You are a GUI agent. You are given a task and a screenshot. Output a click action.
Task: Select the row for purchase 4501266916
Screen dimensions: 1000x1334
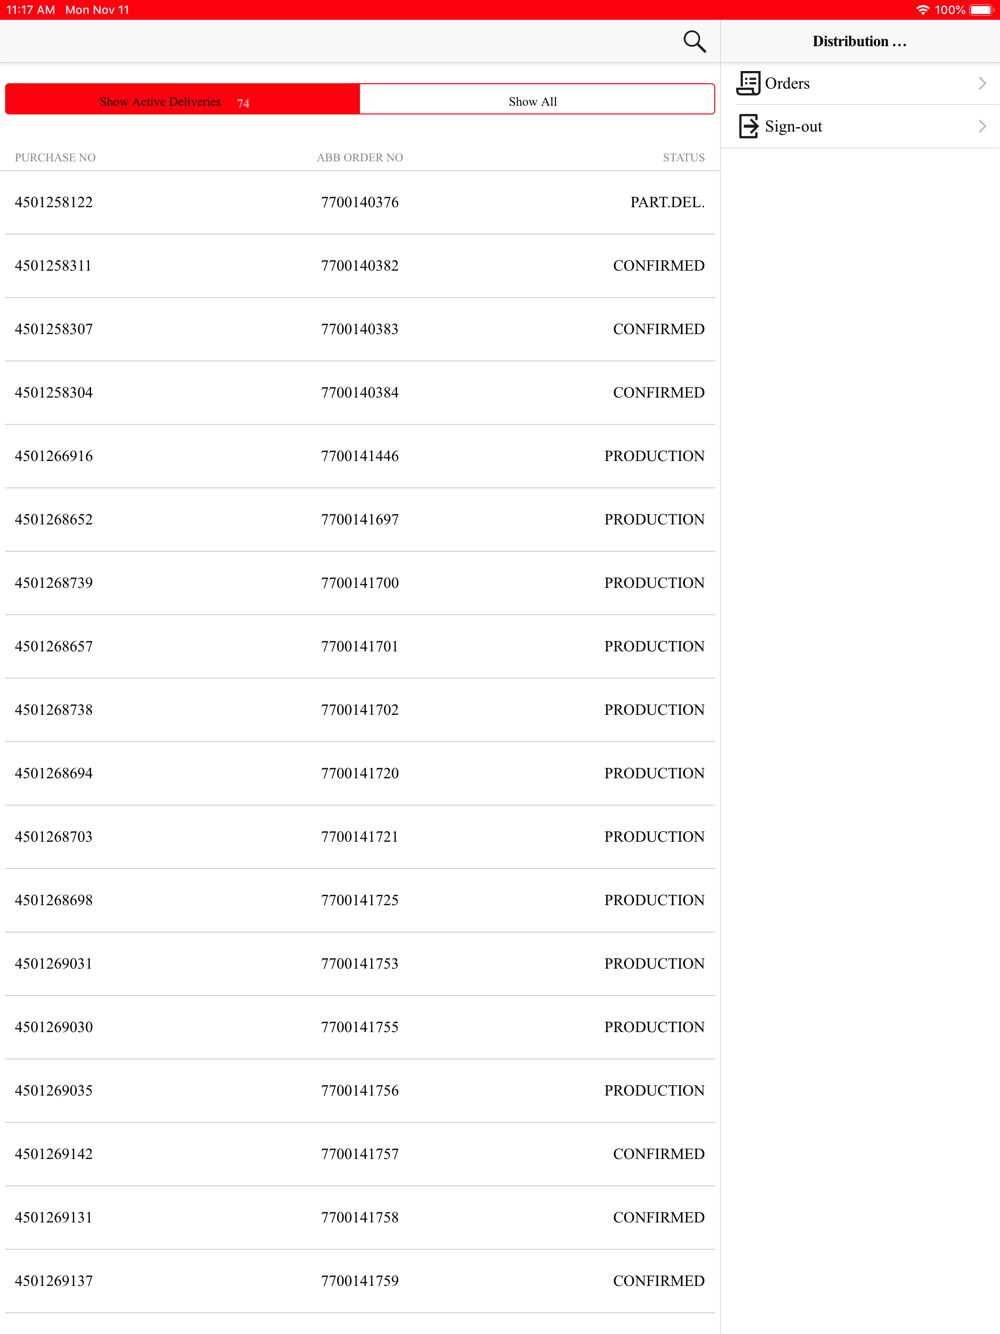click(x=360, y=456)
